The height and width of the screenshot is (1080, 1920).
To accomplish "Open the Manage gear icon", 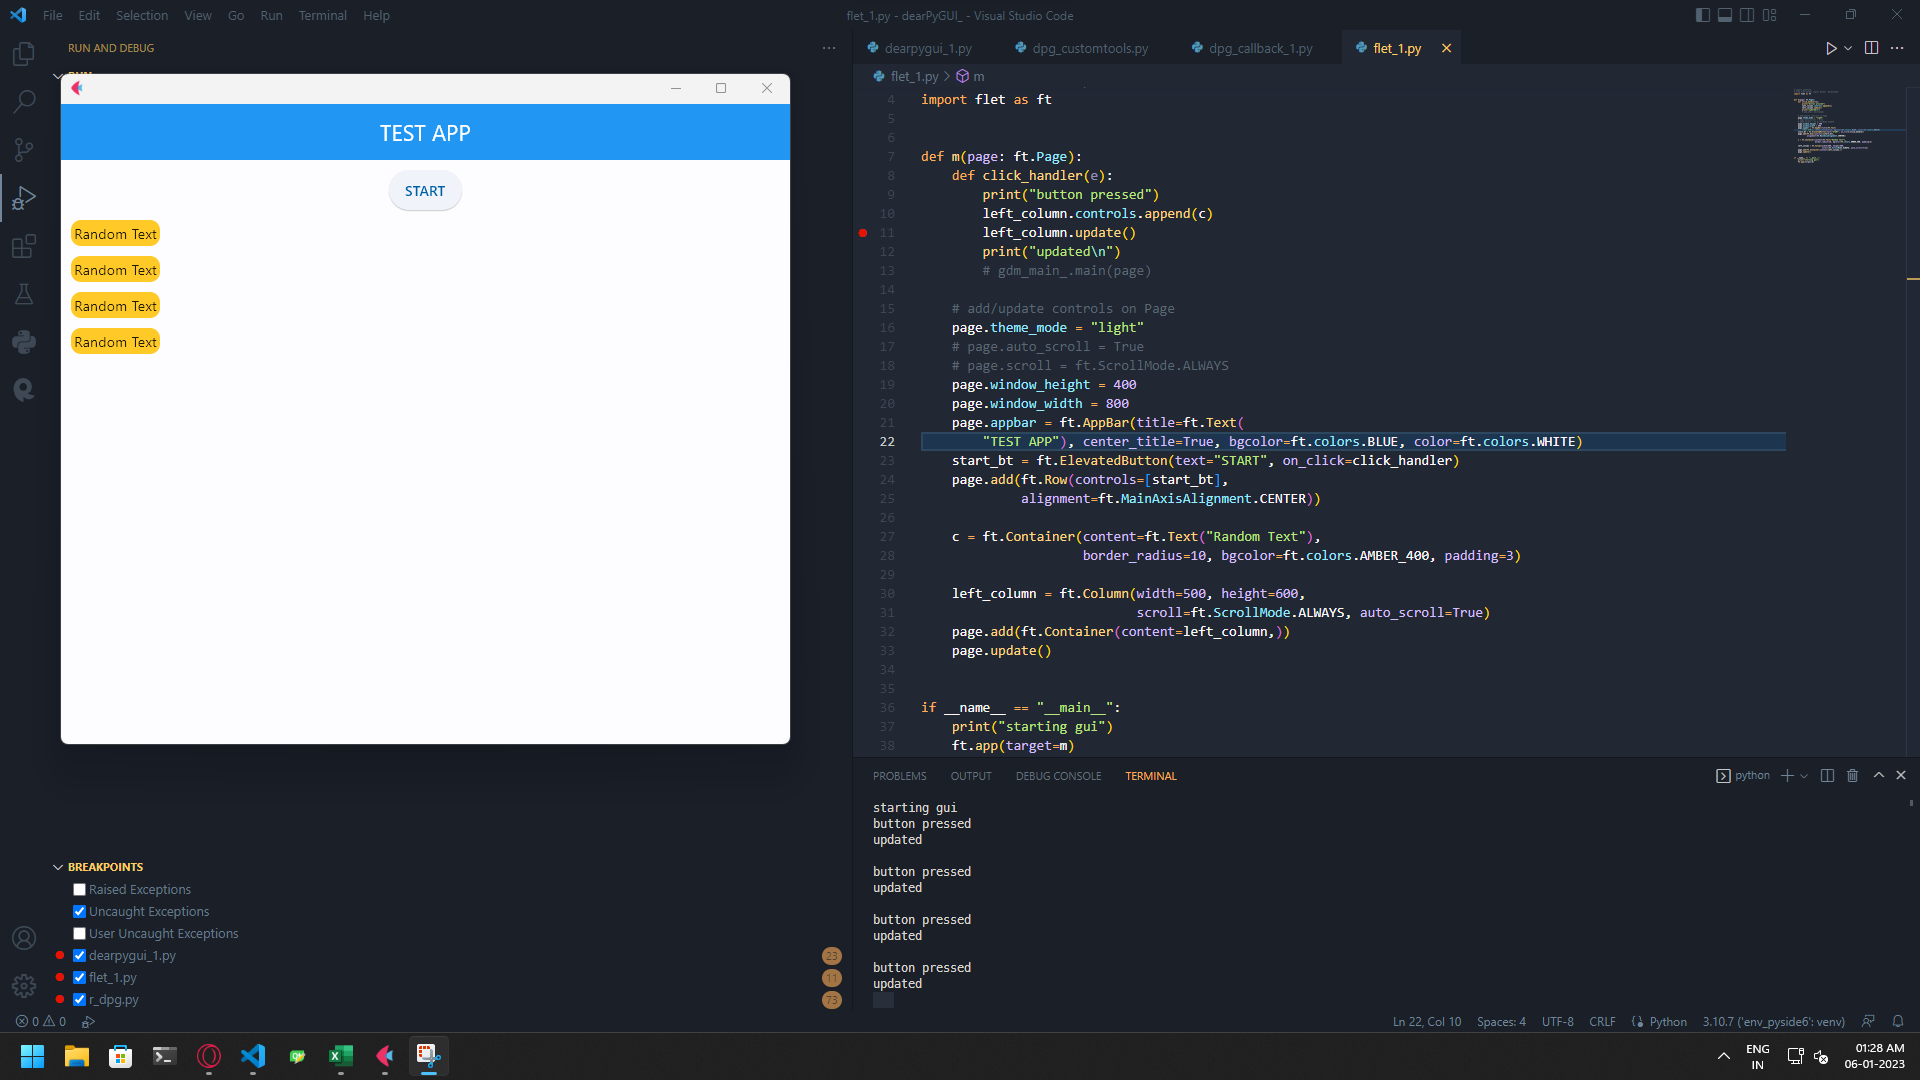I will [x=24, y=986].
